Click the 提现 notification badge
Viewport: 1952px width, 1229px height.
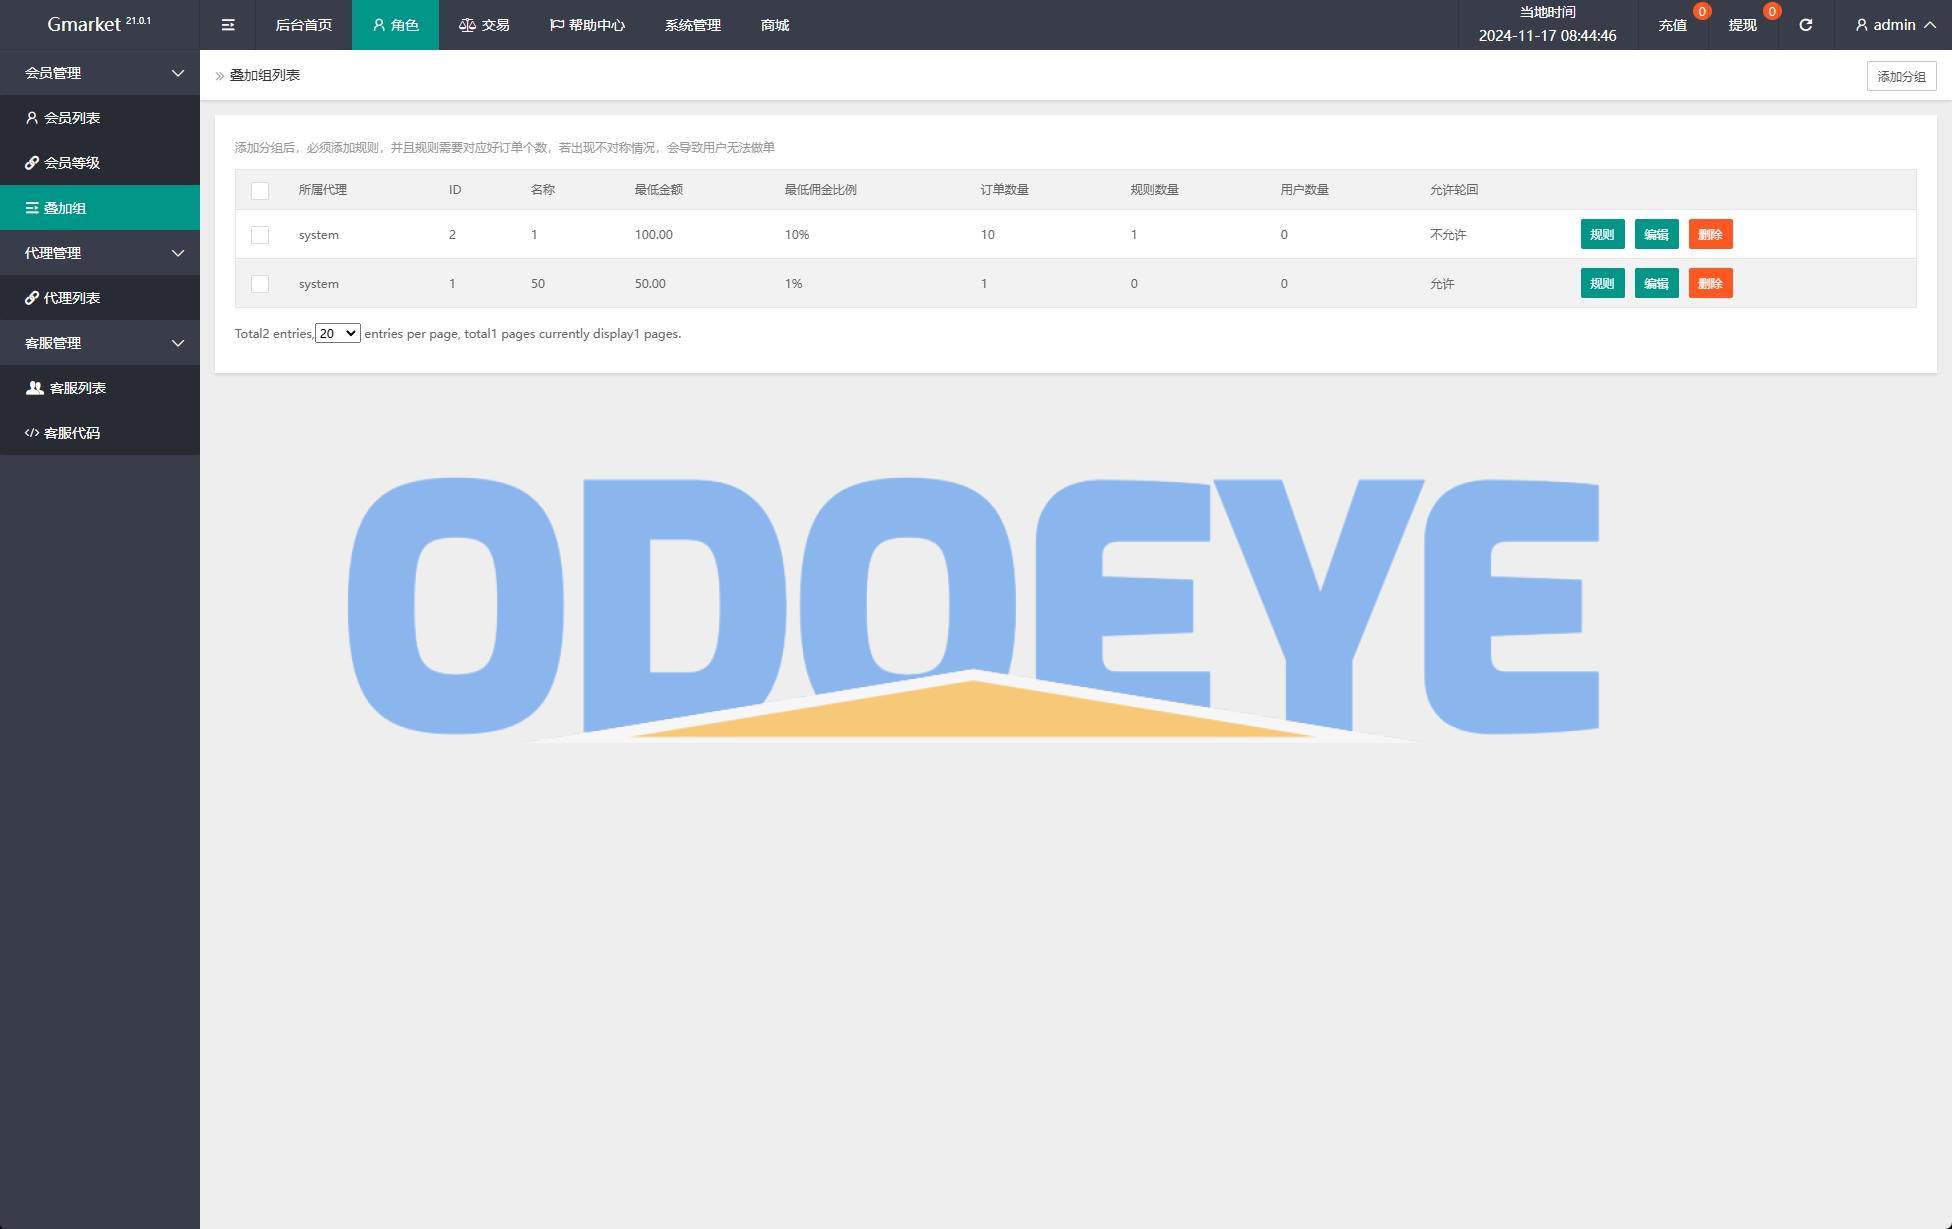[x=1771, y=11]
